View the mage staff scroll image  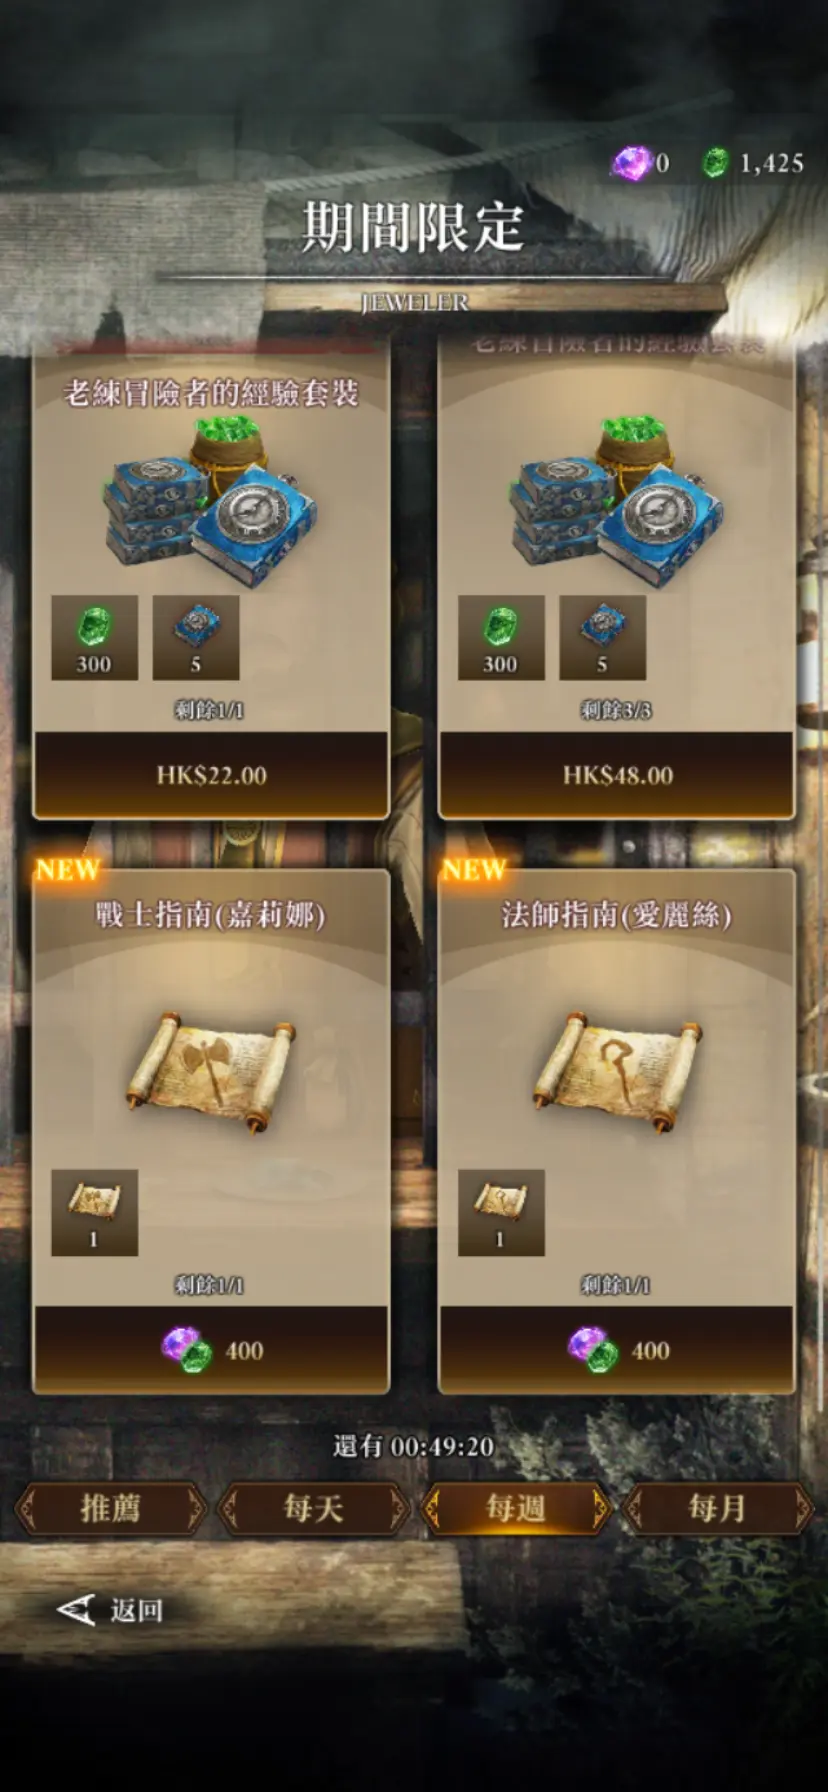(x=617, y=1072)
